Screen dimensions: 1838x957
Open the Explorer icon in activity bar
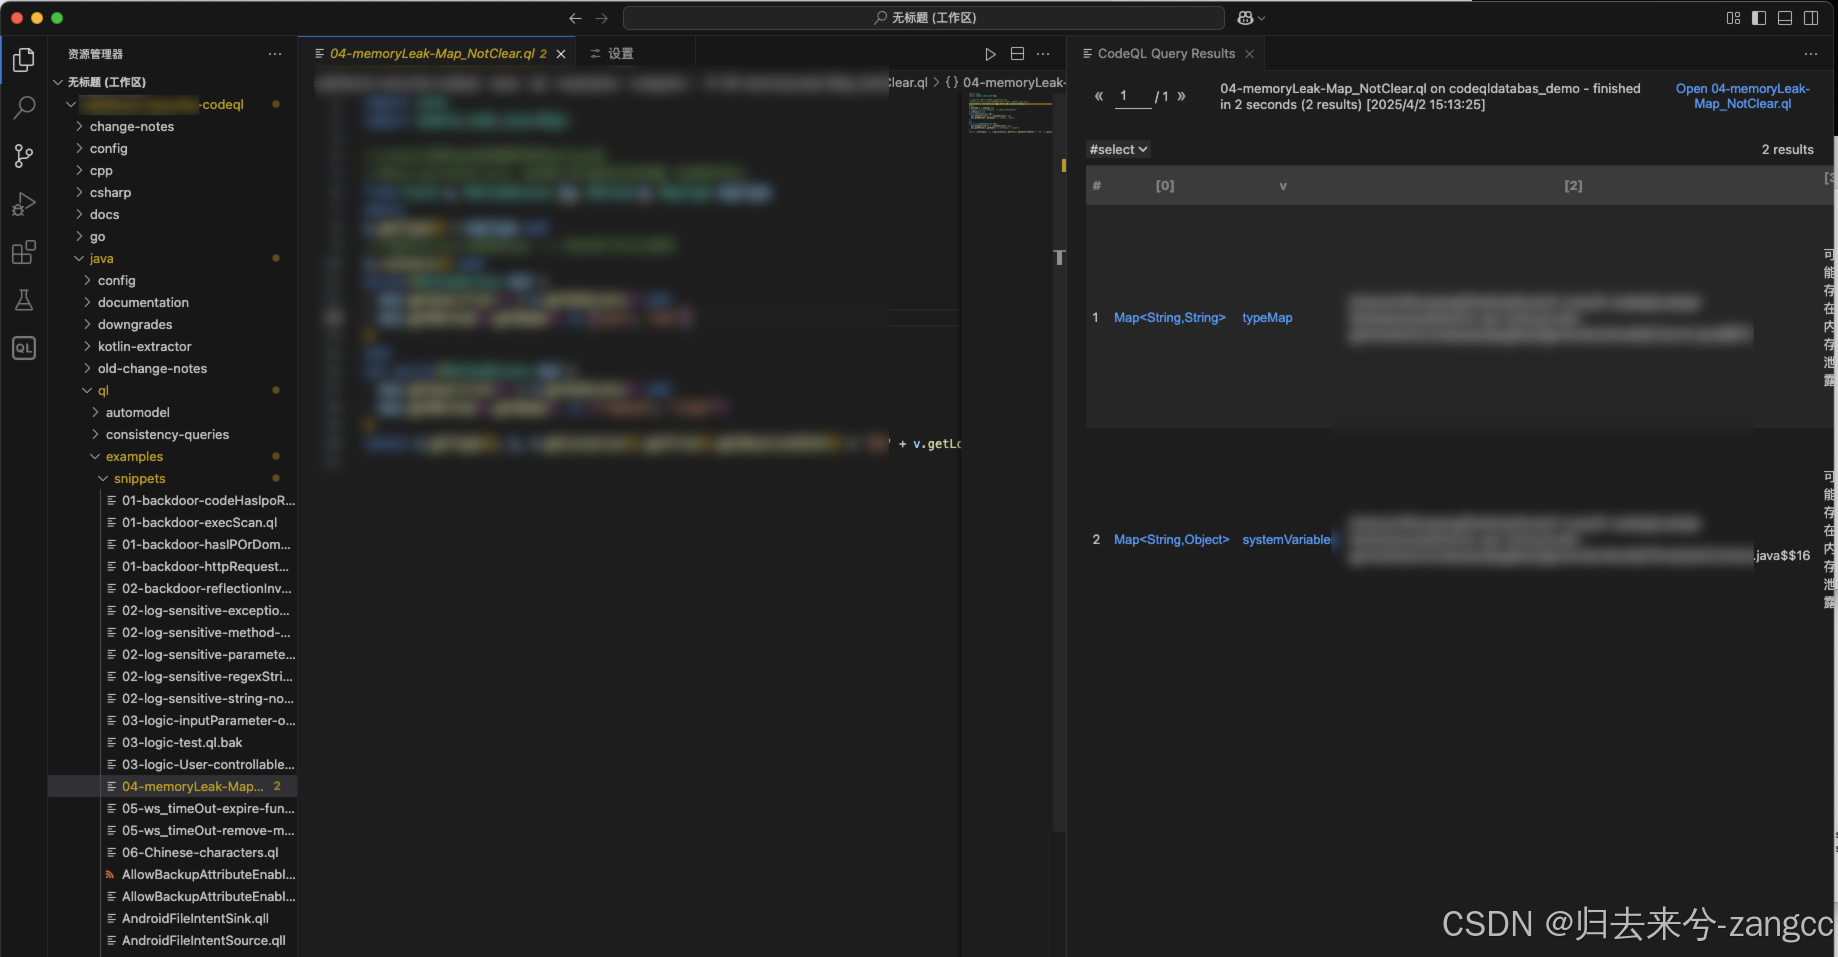click(23, 59)
